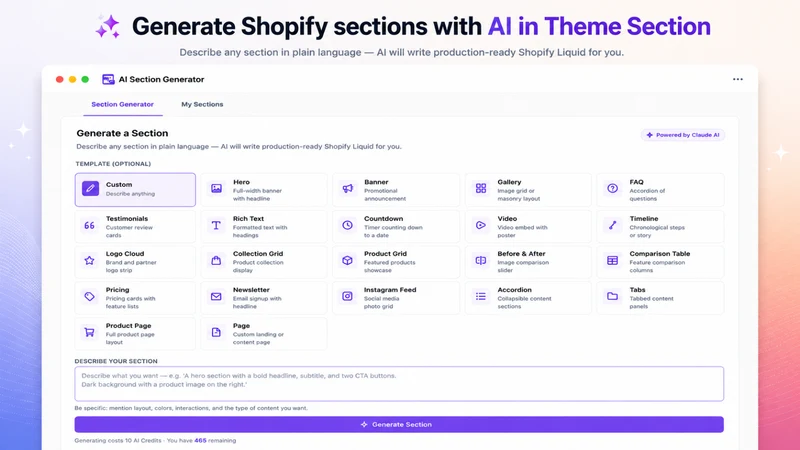The width and height of the screenshot is (800, 450).
Task: Choose the Hero template image icon
Action: (x=216, y=188)
